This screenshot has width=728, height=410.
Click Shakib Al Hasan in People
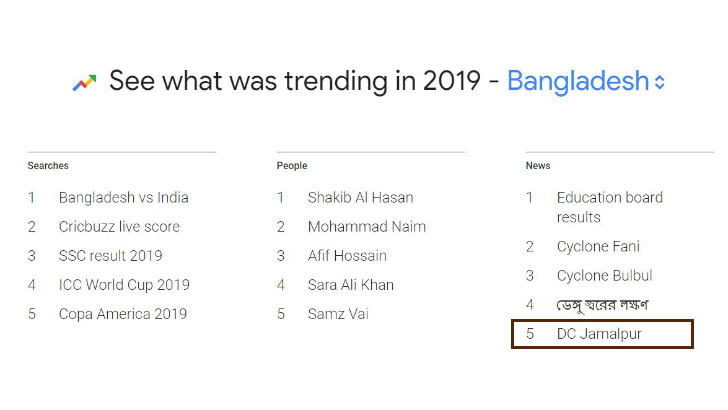pos(360,198)
